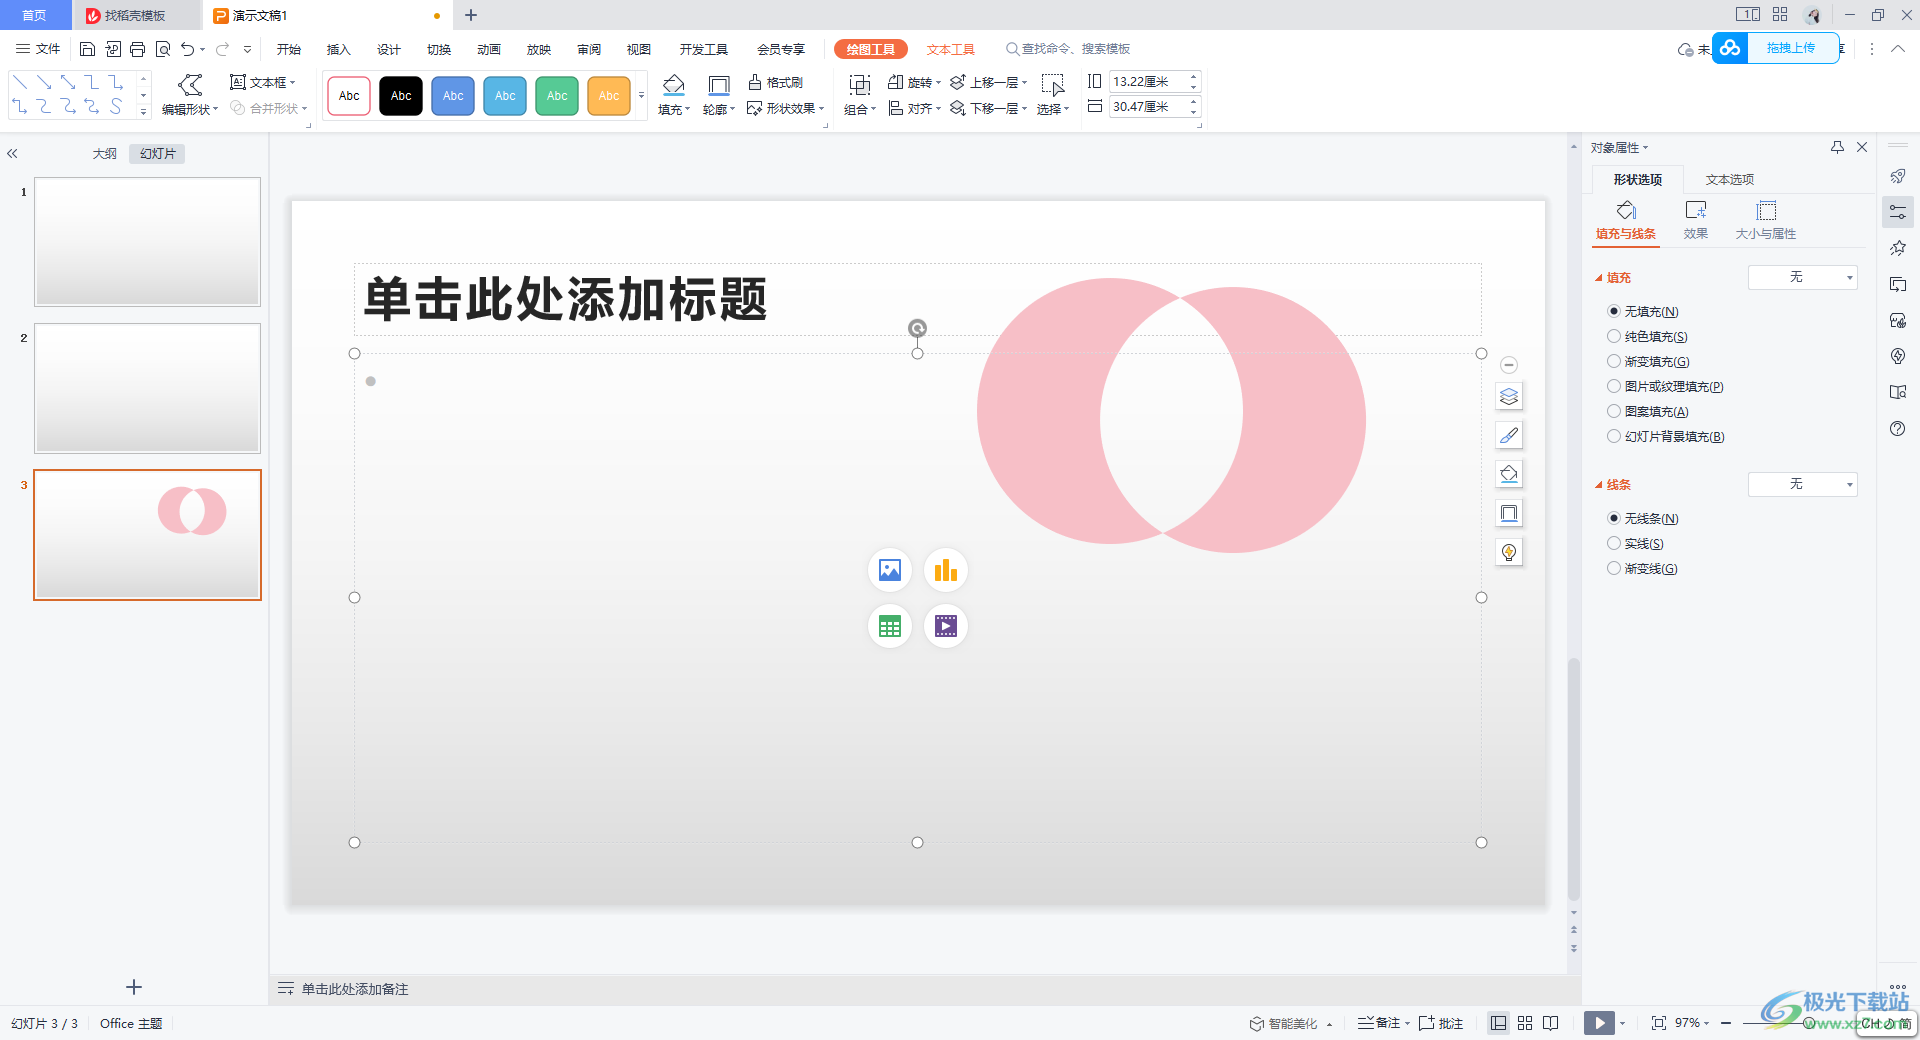
Task: Open Size & Properties section icon
Action: point(1766,220)
